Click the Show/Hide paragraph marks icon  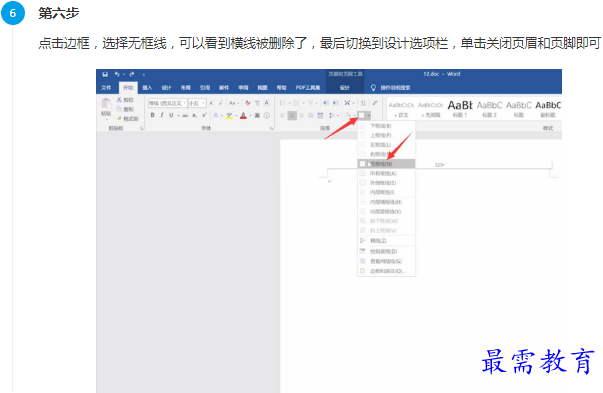tap(375, 103)
